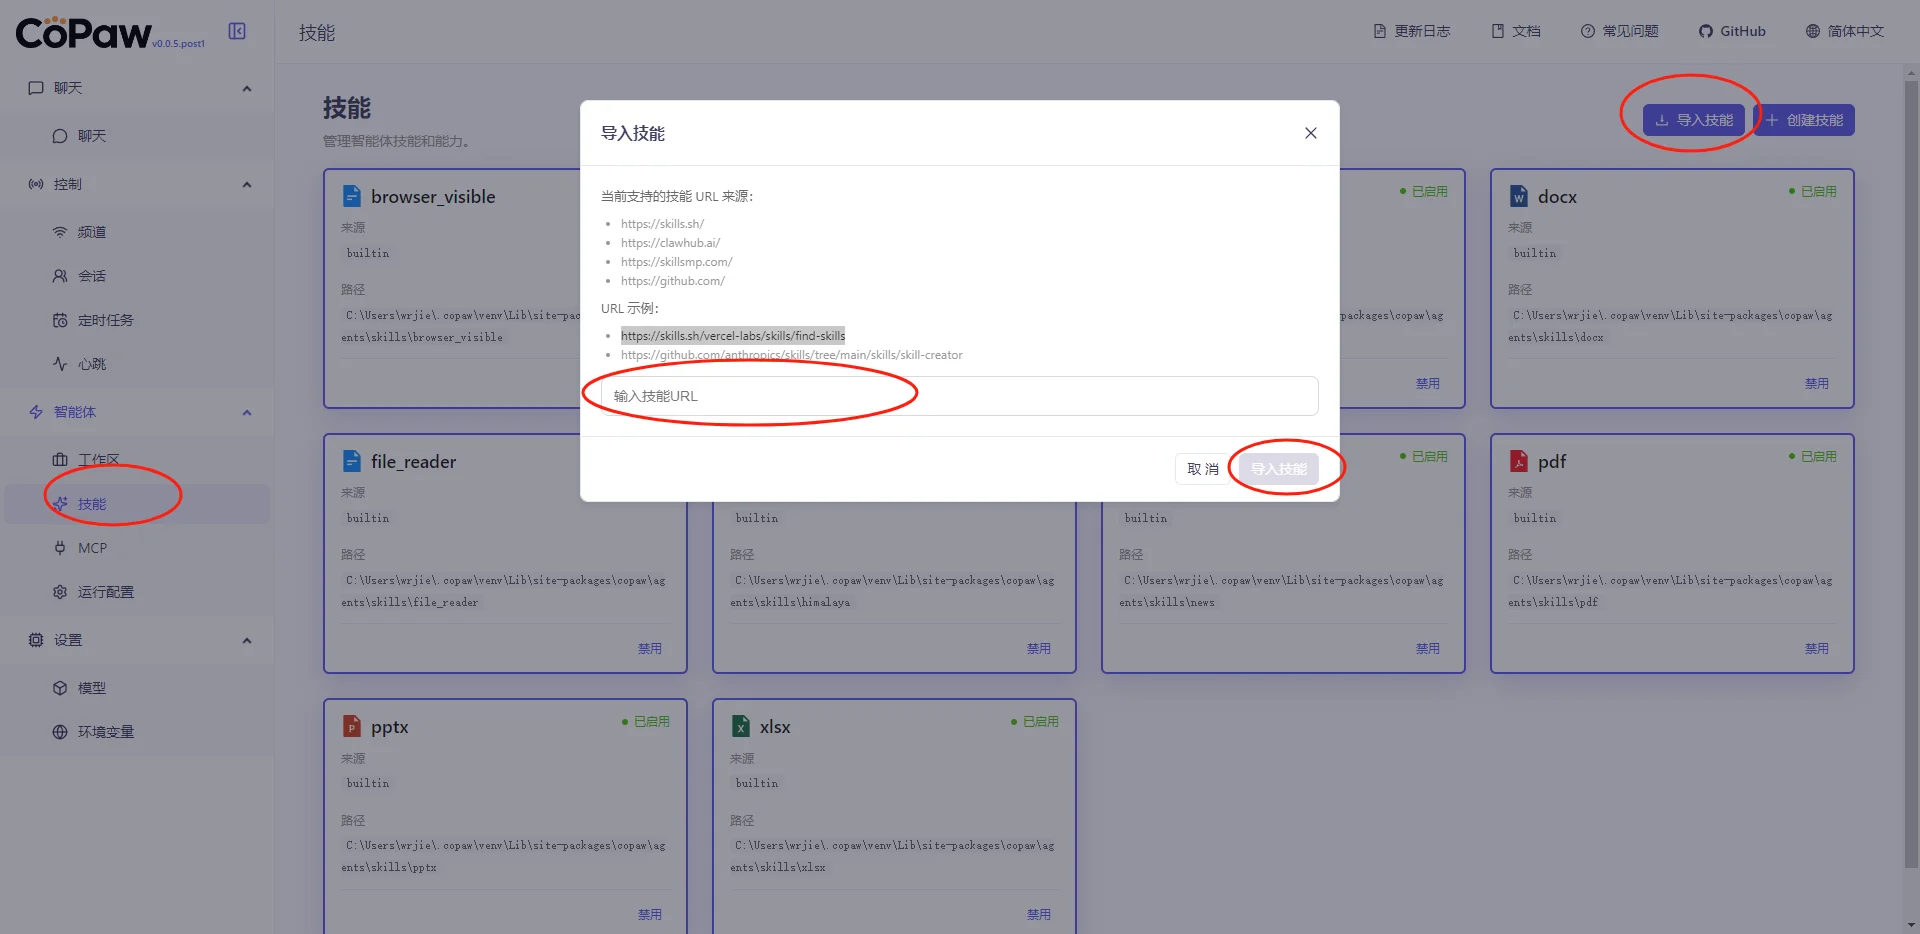Image resolution: width=1920 pixels, height=934 pixels.
Task: Open the skills.sh find-skills example link
Action: point(732,336)
